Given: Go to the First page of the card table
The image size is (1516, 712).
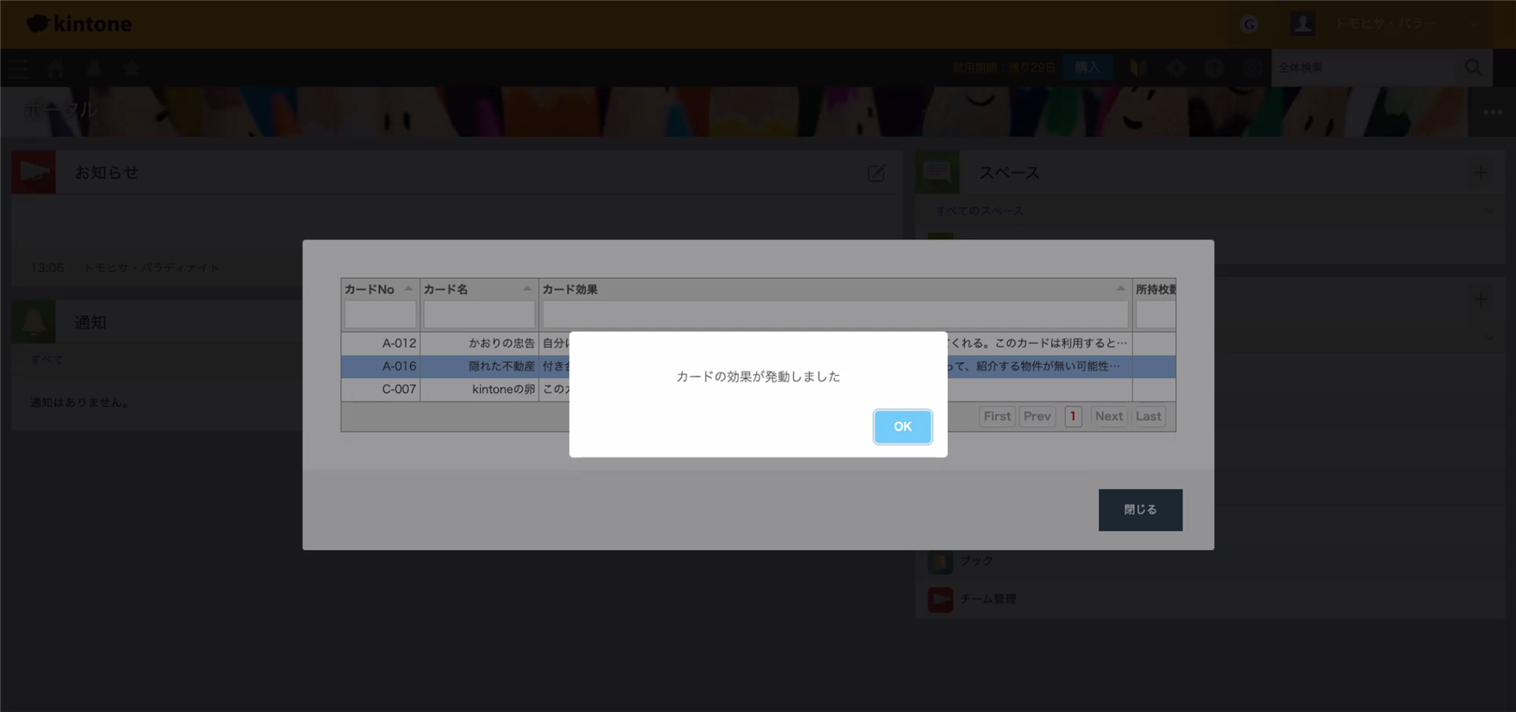Looking at the screenshot, I should tap(997, 416).
